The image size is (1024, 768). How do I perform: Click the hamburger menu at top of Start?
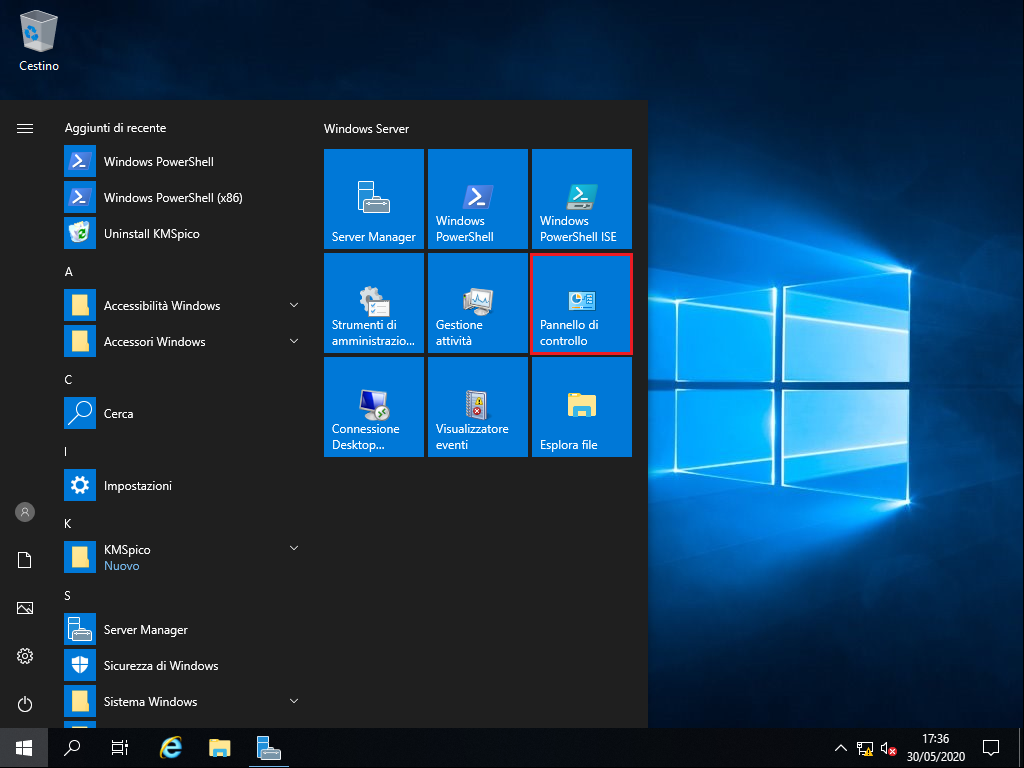[25, 129]
